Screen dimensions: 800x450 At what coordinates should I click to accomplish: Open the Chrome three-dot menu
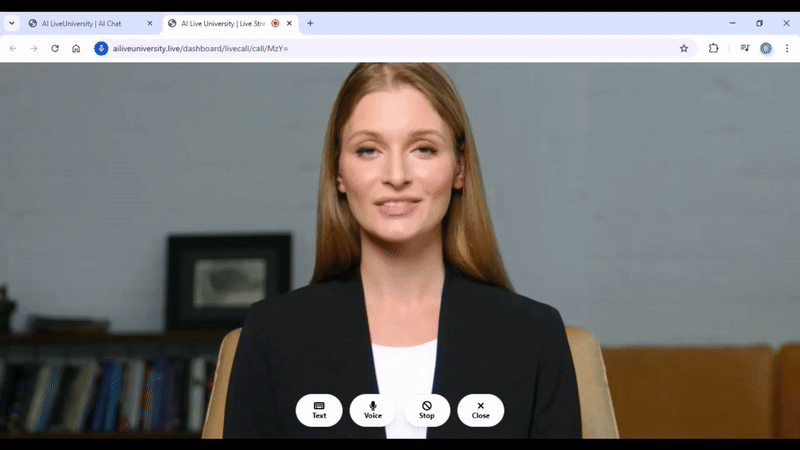point(786,48)
